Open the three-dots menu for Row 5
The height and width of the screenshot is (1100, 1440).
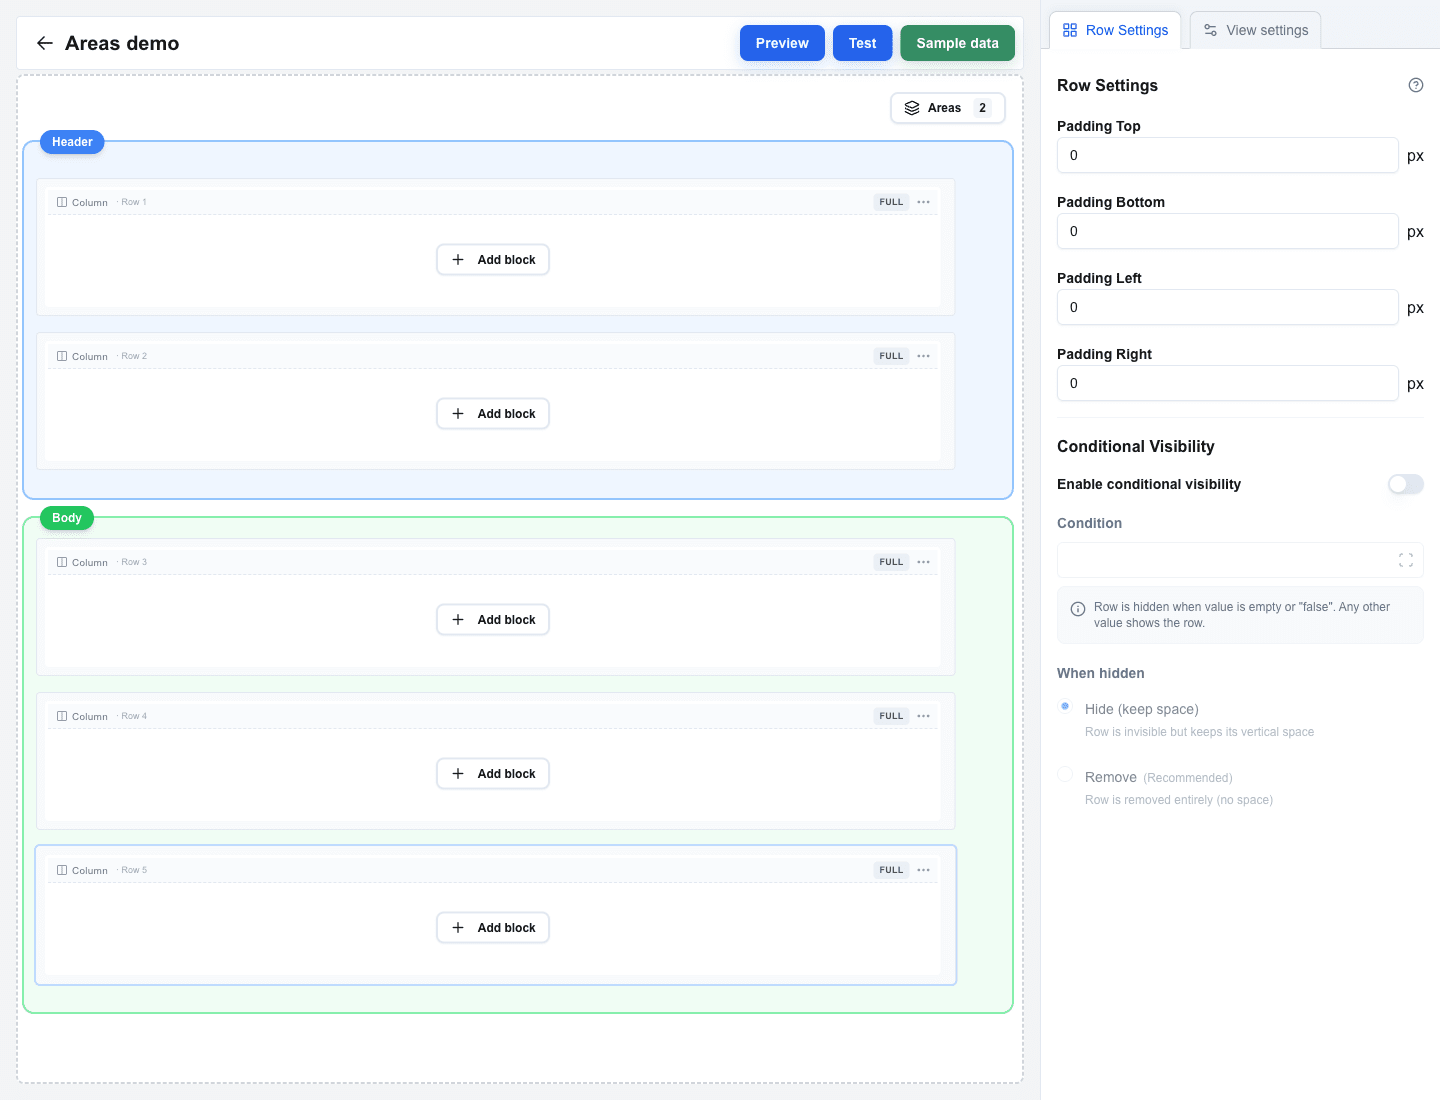pos(924,870)
